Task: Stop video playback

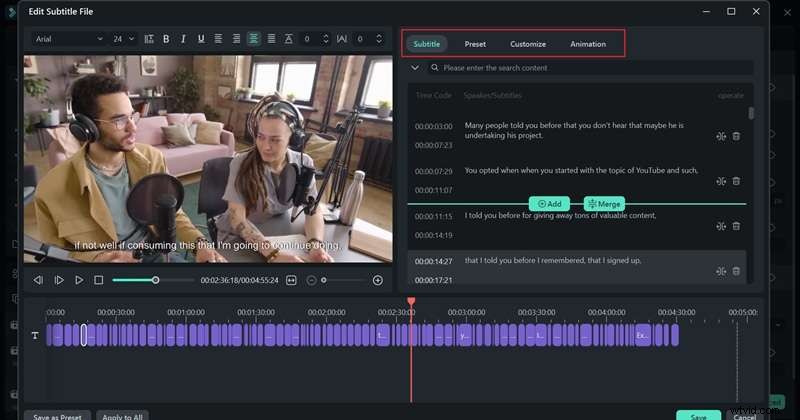Action: [98, 280]
